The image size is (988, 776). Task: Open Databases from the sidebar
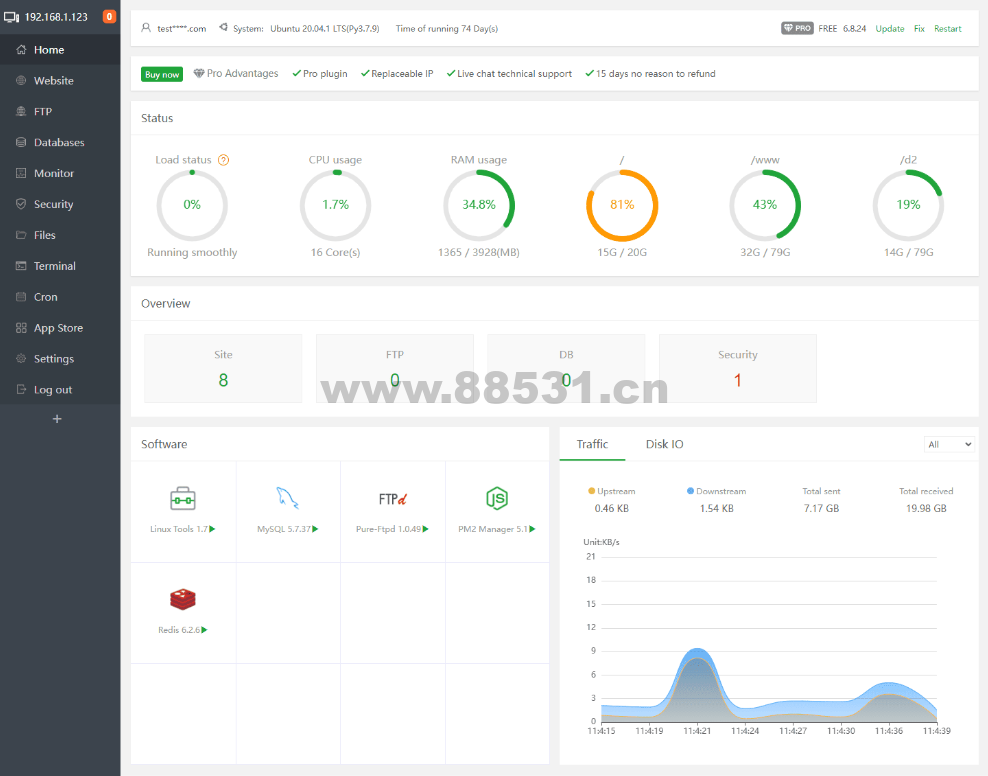point(59,143)
